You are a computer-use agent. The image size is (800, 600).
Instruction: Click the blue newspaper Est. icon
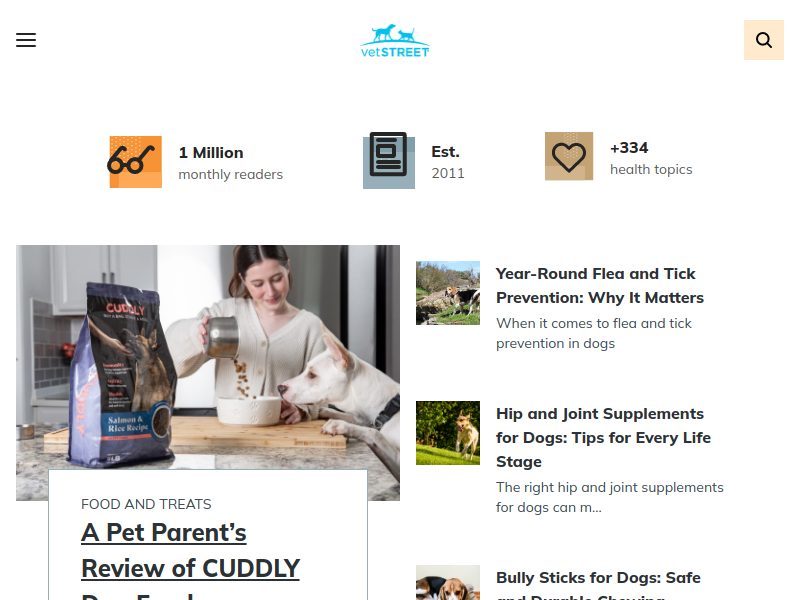[x=389, y=161]
